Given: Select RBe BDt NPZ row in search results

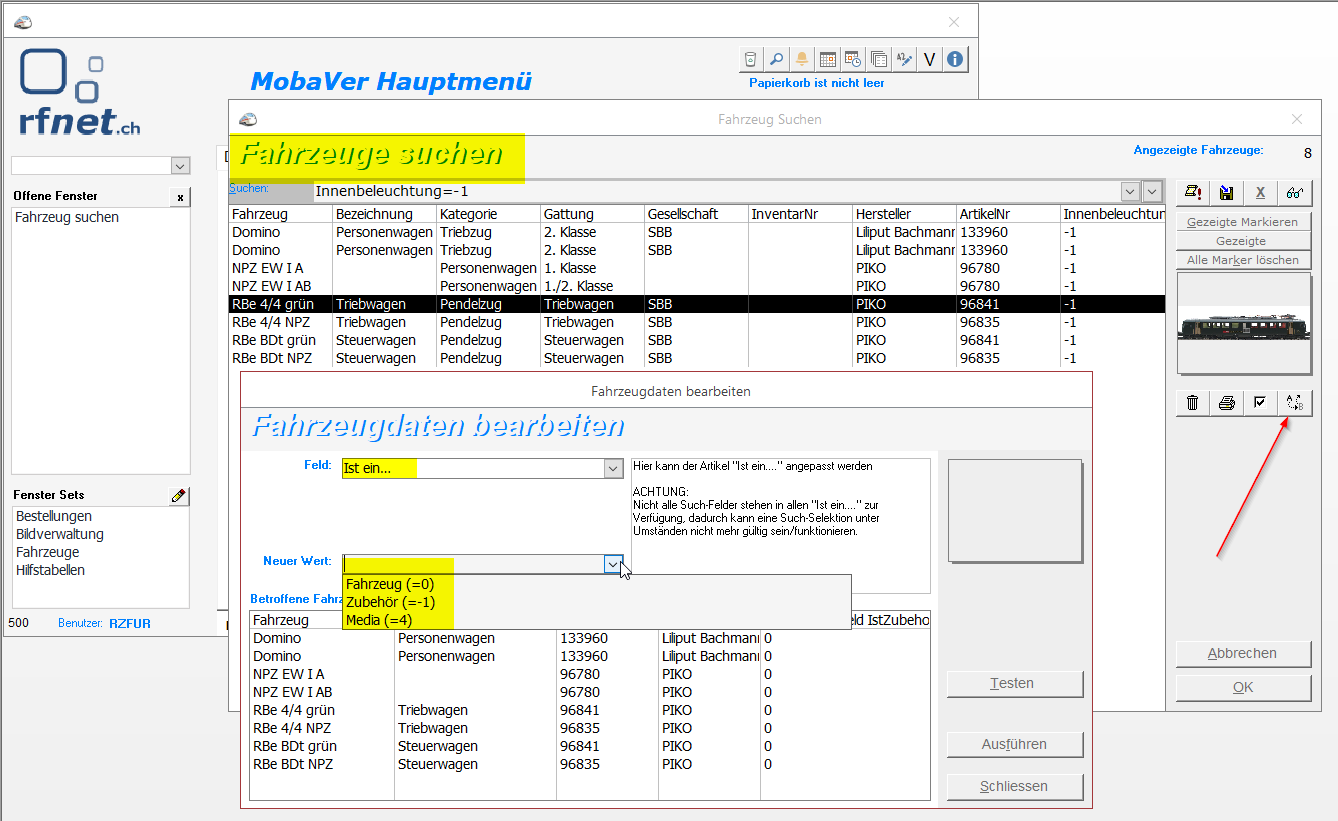Looking at the screenshot, I should (697, 358).
